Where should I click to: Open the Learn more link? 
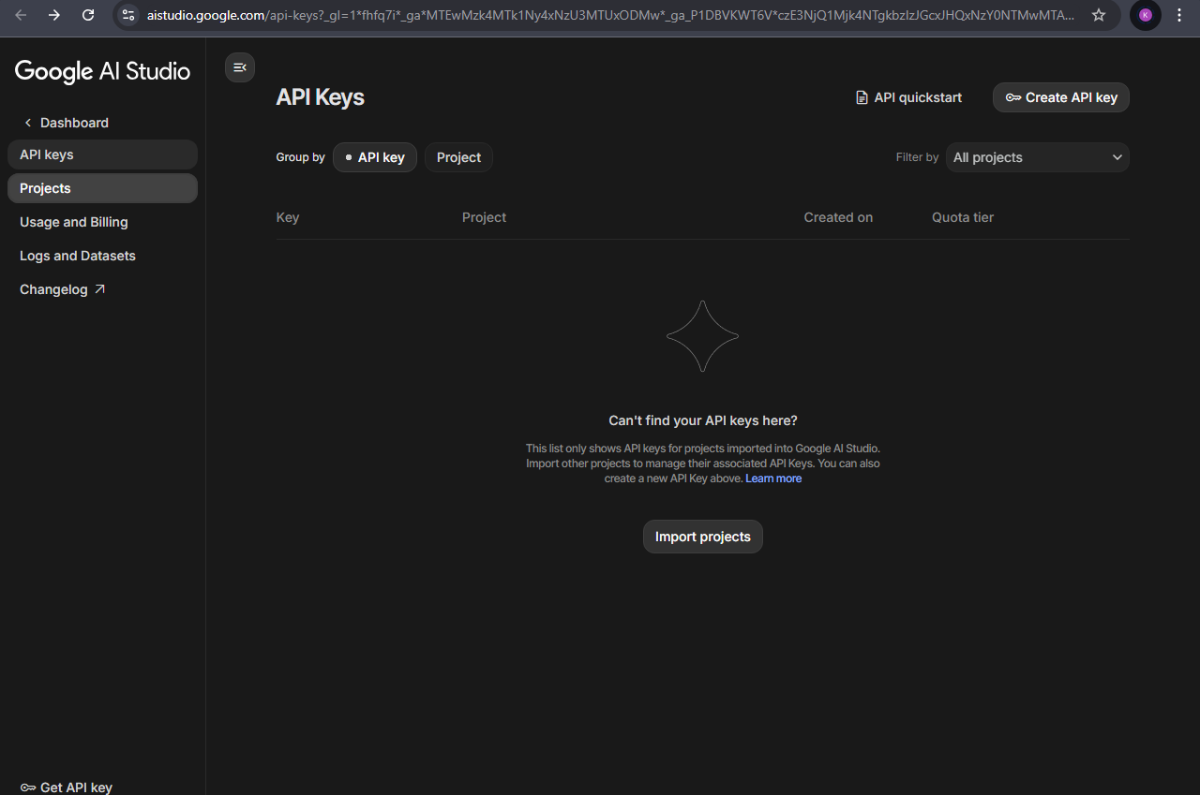pos(773,479)
